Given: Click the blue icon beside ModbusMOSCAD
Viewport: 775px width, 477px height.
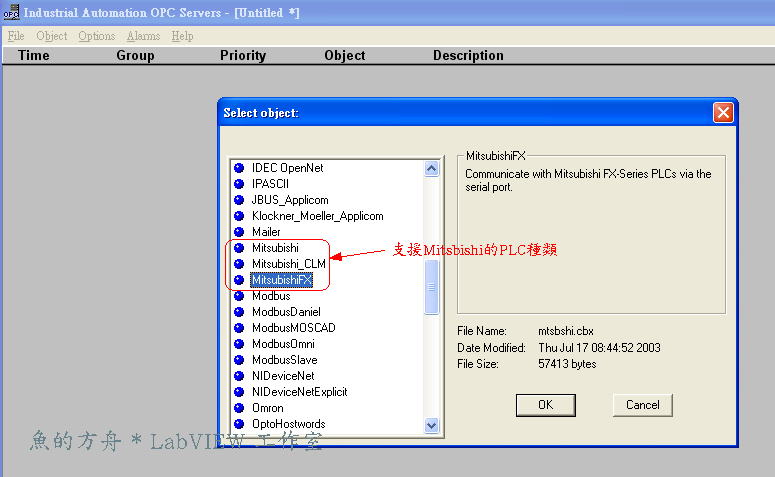Looking at the screenshot, I should click(x=239, y=328).
